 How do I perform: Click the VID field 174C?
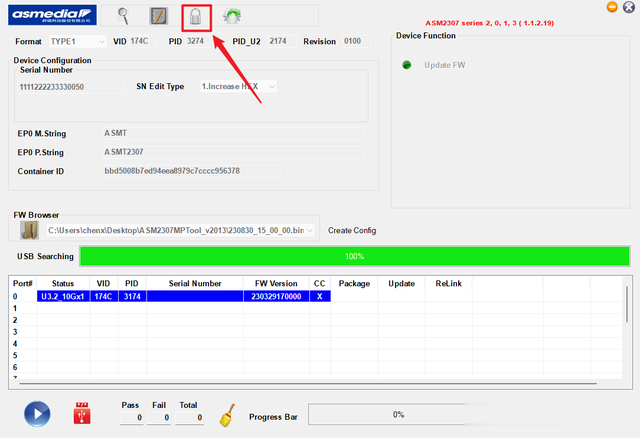[143, 41]
